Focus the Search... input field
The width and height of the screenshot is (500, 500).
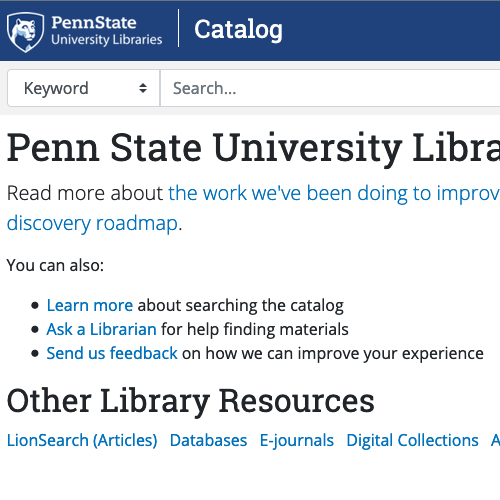(x=330, y=88)
